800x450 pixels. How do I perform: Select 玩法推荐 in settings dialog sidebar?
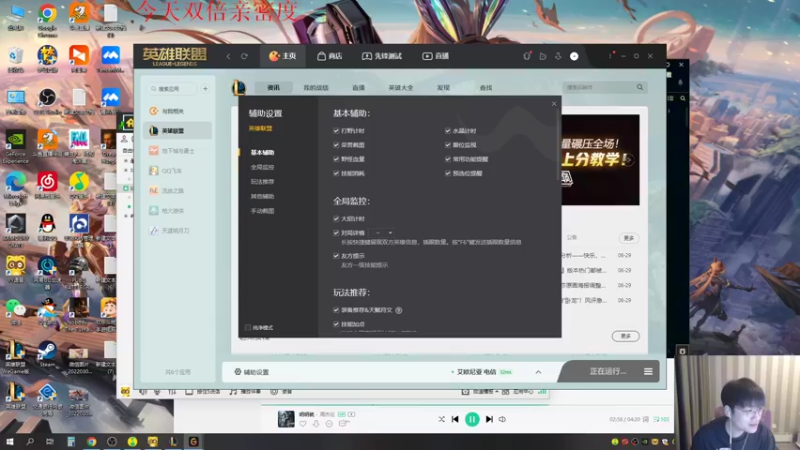click(x=262, y=182)
